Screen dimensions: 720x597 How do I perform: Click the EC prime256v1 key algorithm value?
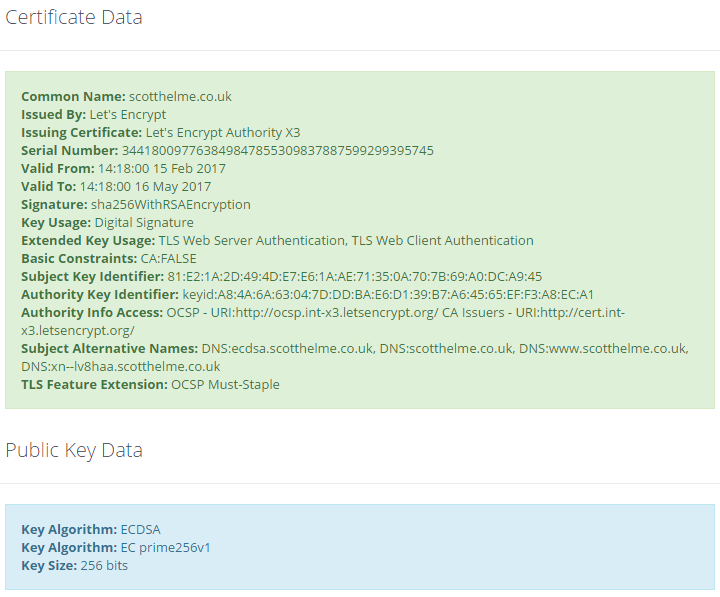click(x=165, y=548)
